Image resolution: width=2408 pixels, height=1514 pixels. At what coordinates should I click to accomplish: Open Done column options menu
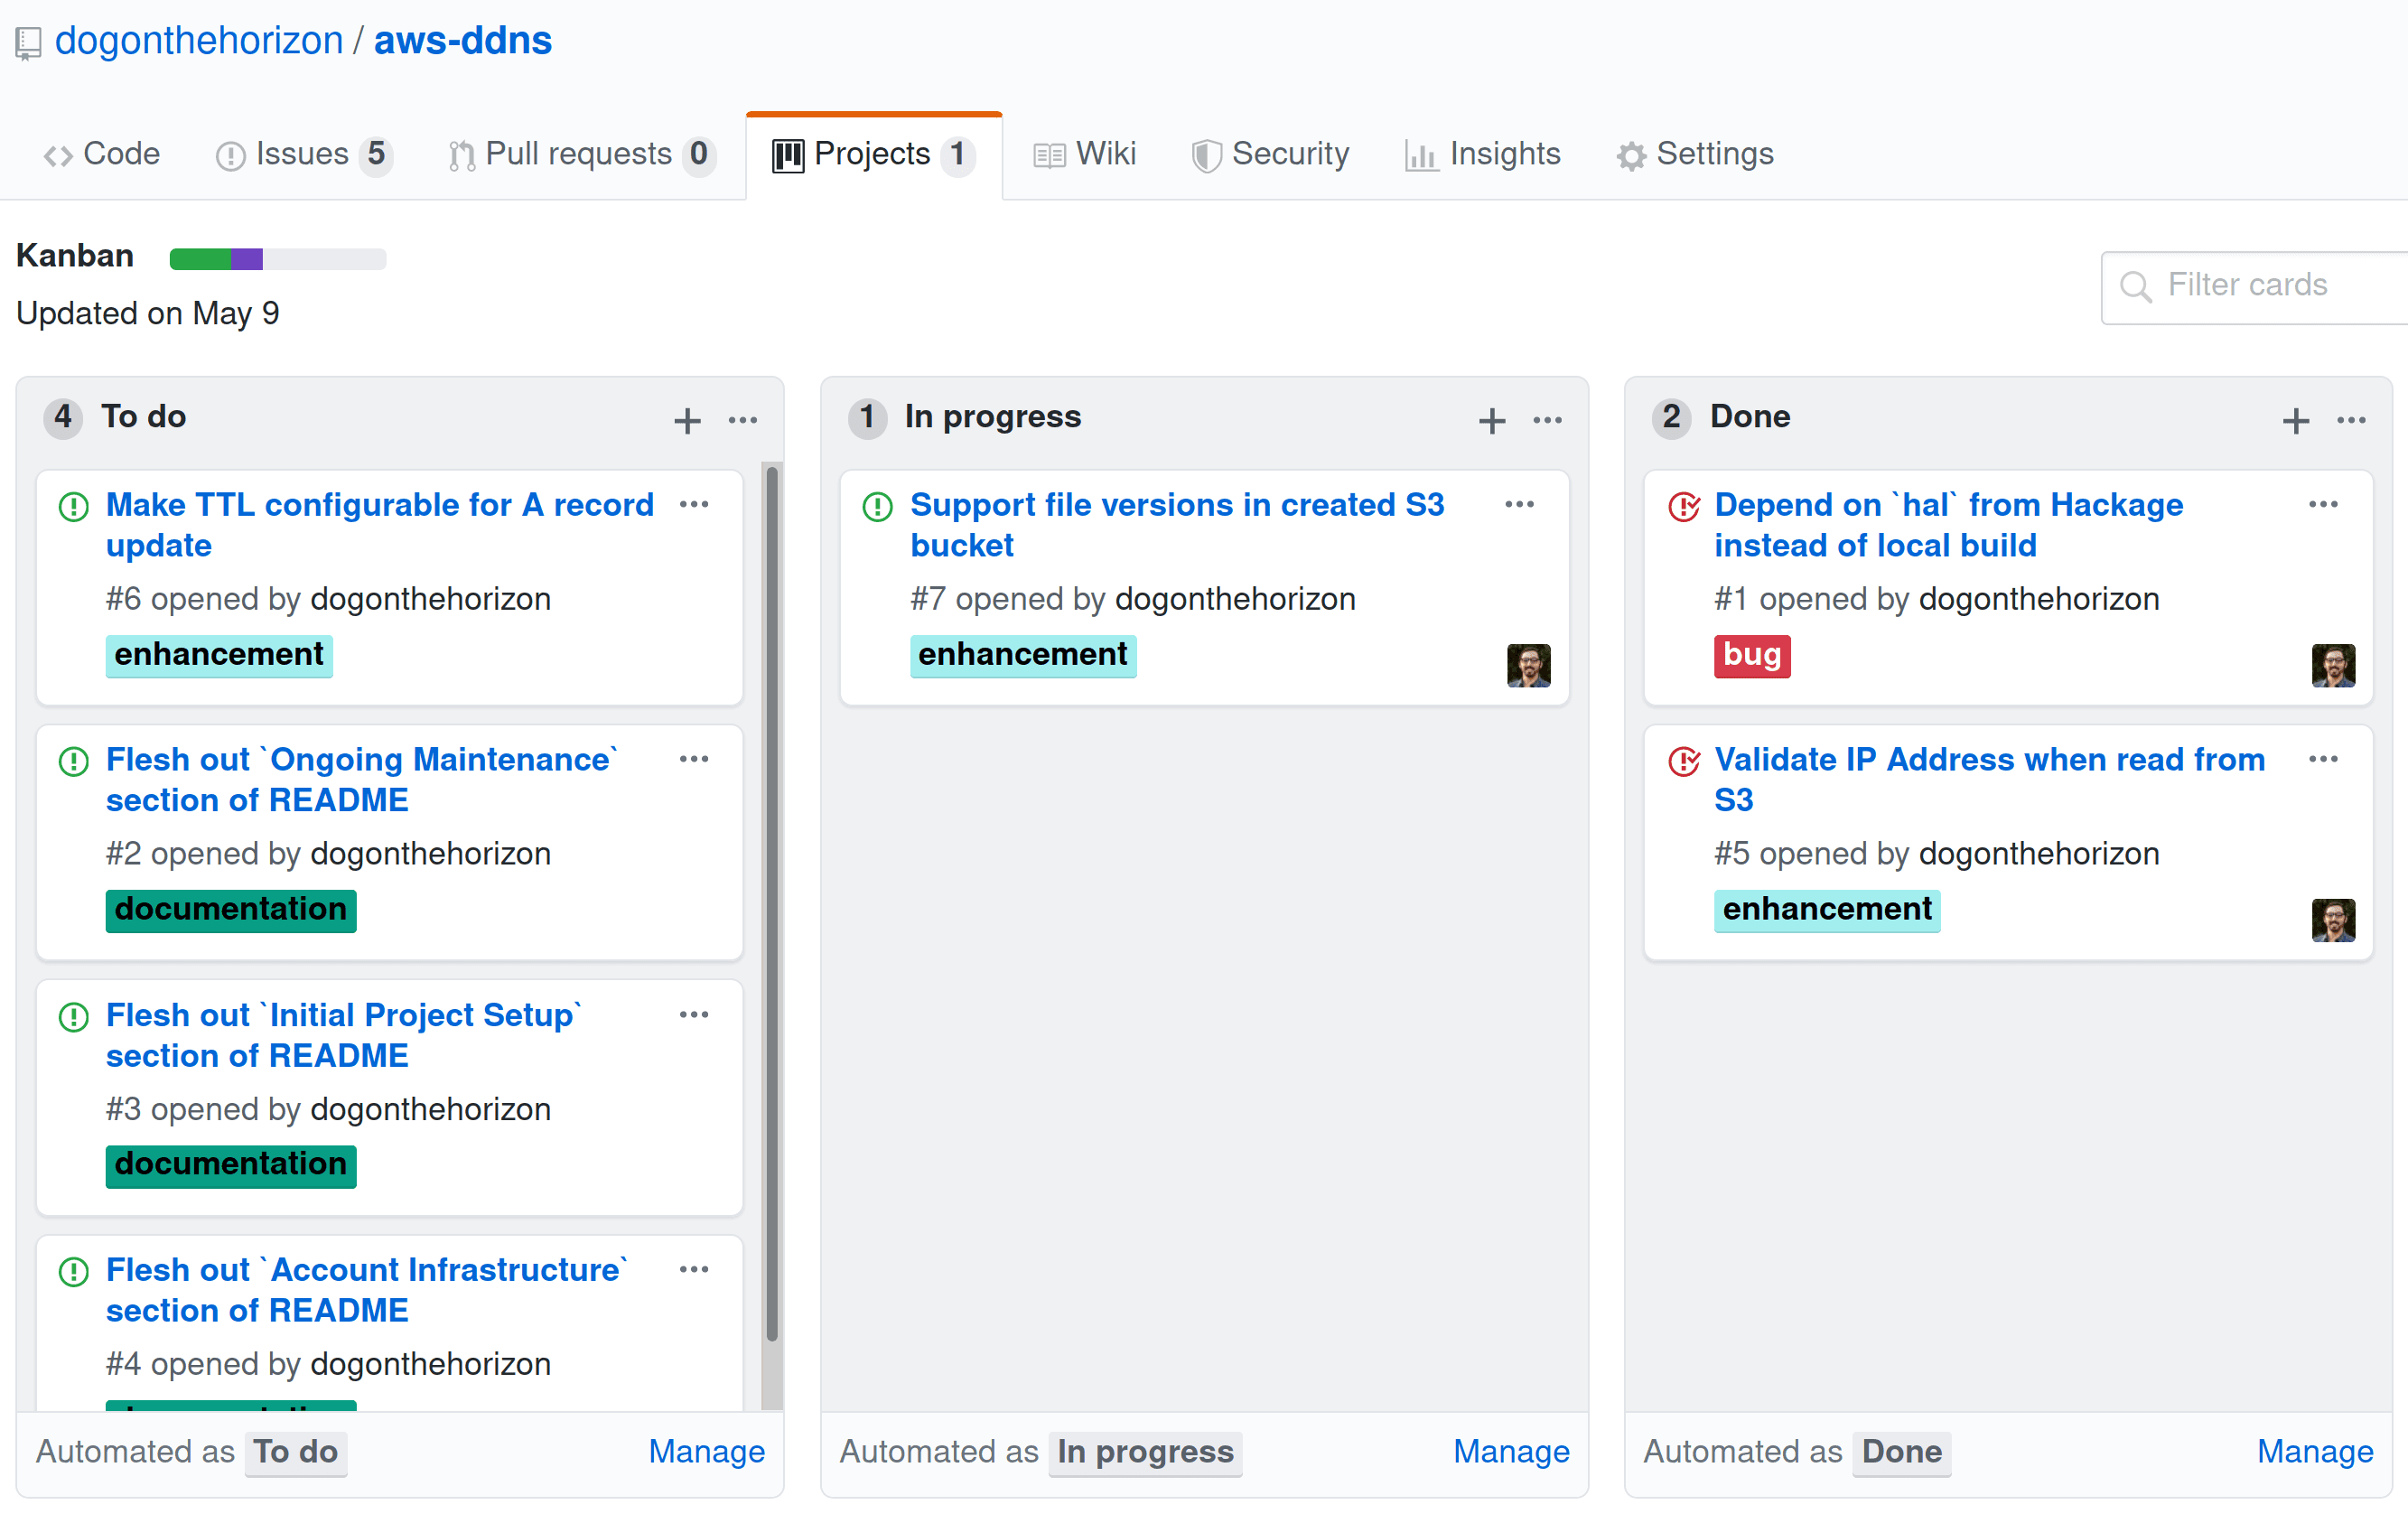(x=2351, y=420)
